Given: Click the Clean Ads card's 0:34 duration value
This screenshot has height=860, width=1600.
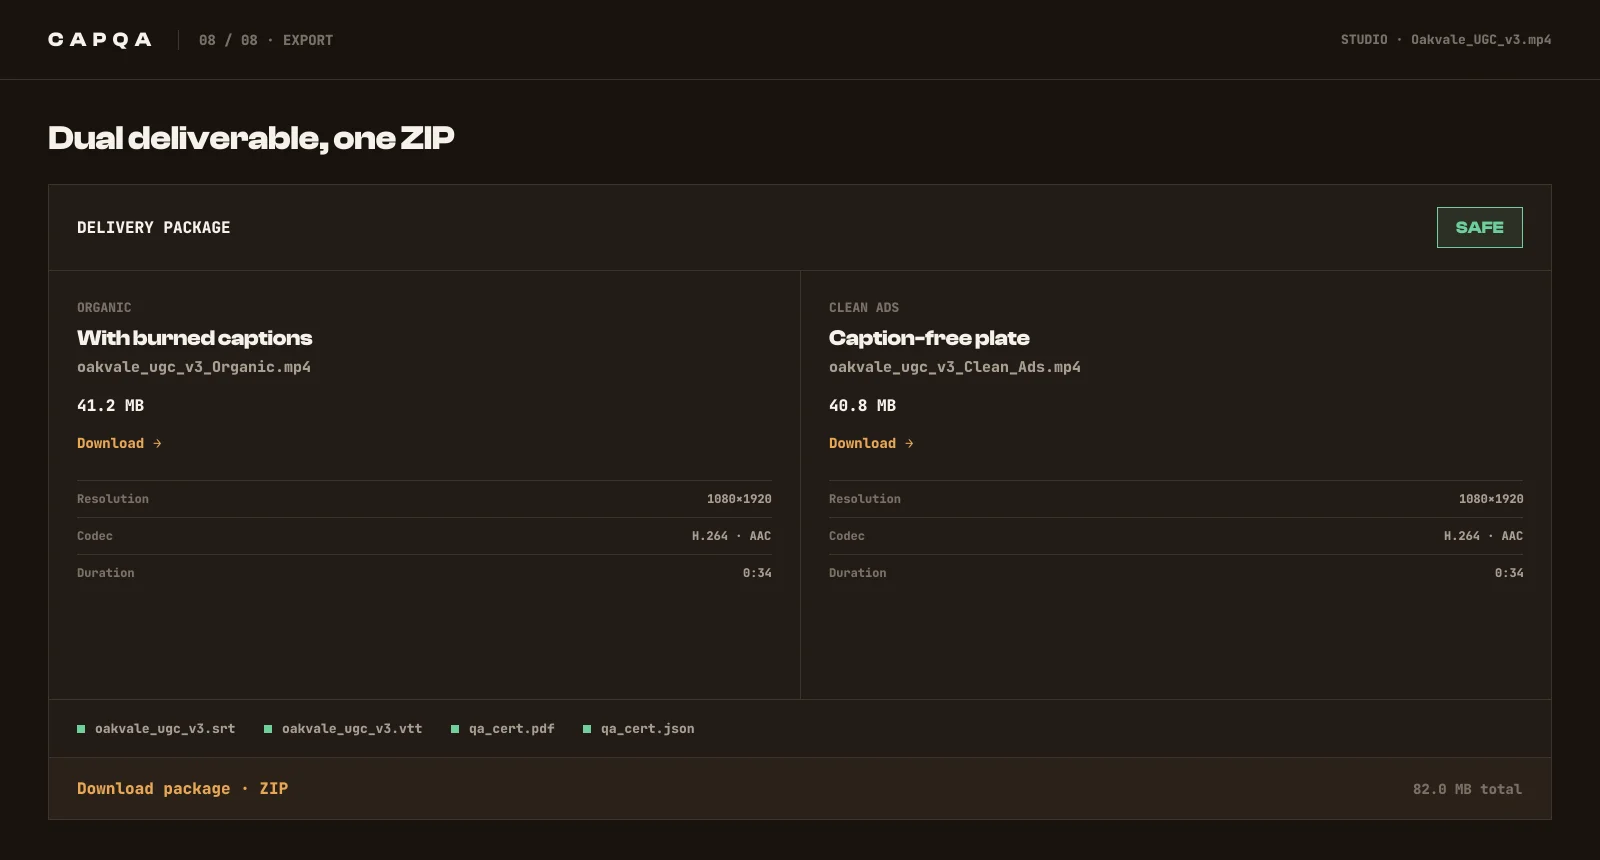Looking at the screenshot, I should point(1509,573).
